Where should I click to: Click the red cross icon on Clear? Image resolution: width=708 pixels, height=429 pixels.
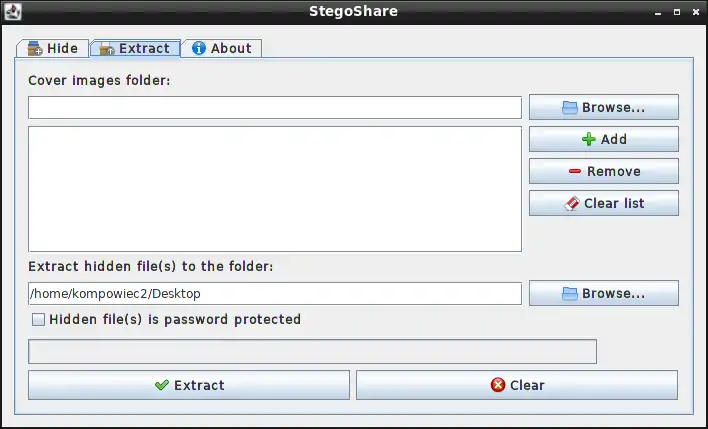click(498, 385)
